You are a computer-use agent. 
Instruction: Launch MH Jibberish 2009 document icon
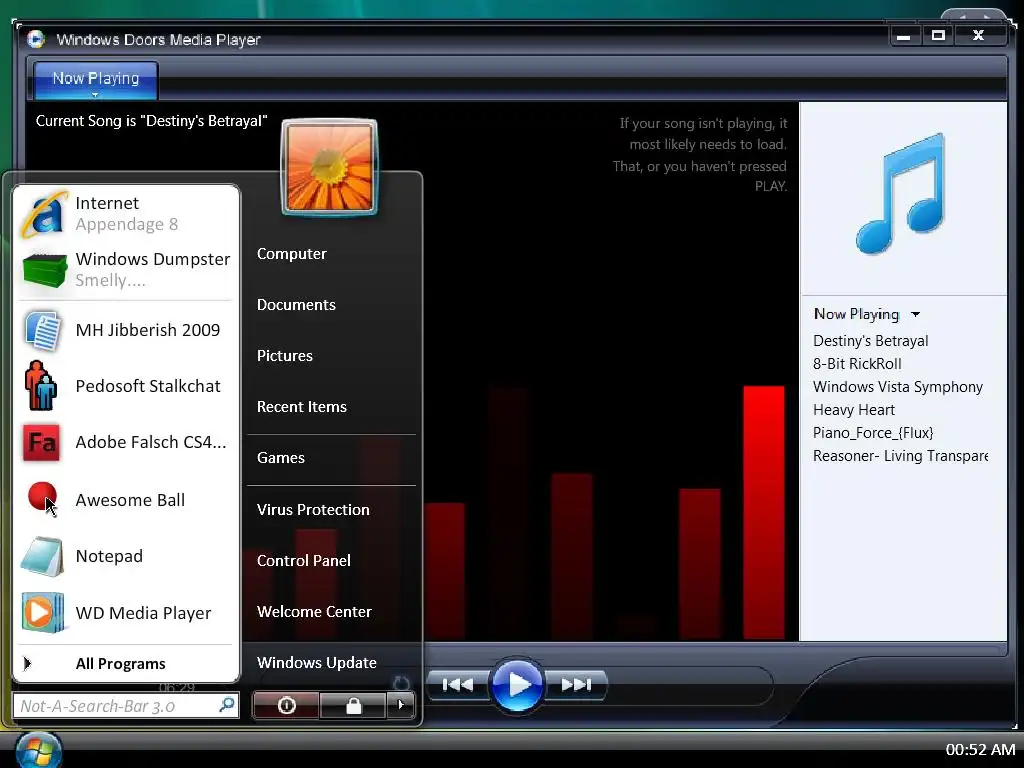(x=43, y=330)
